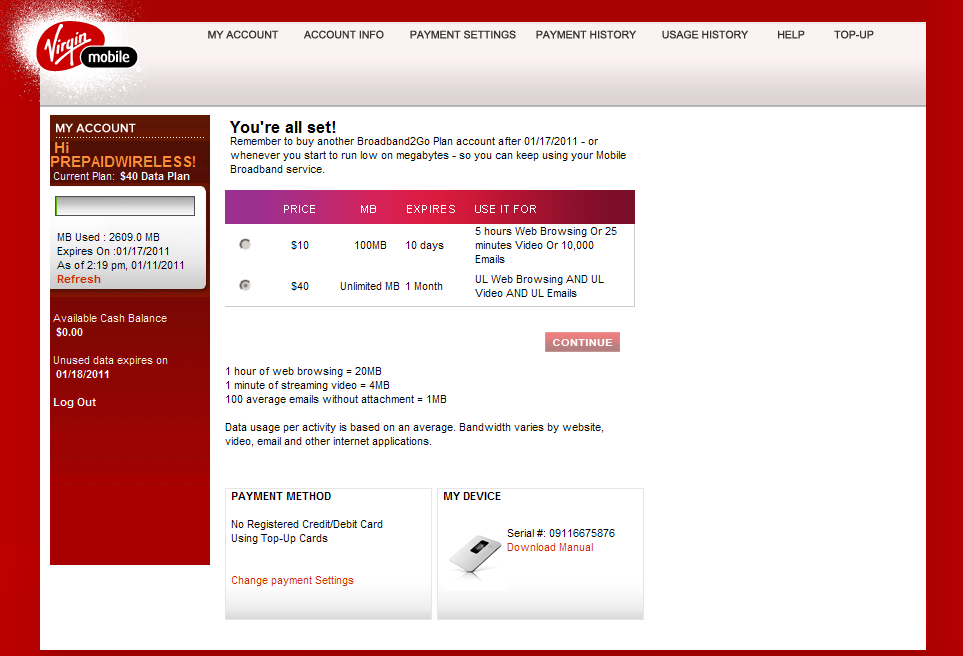Click the CONTINUE button
The image size is (963, 656).
(582, 342)
